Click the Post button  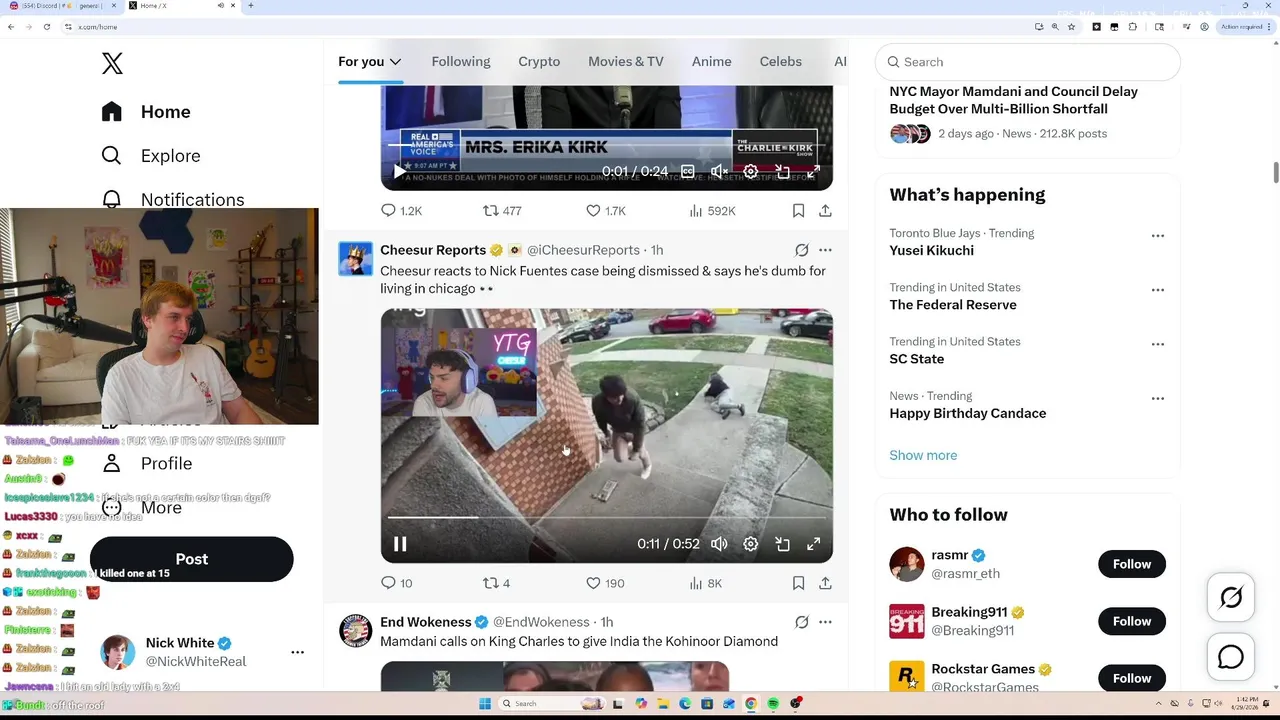(x=192, y=559)
